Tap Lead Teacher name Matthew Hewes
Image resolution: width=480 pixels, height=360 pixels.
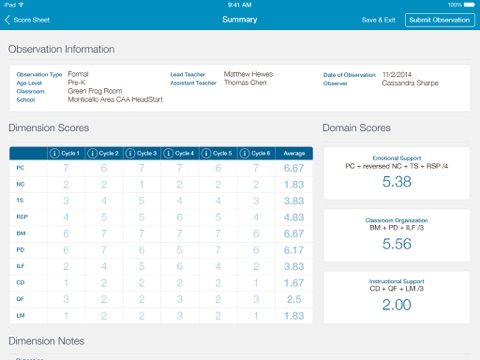point(248,74)
